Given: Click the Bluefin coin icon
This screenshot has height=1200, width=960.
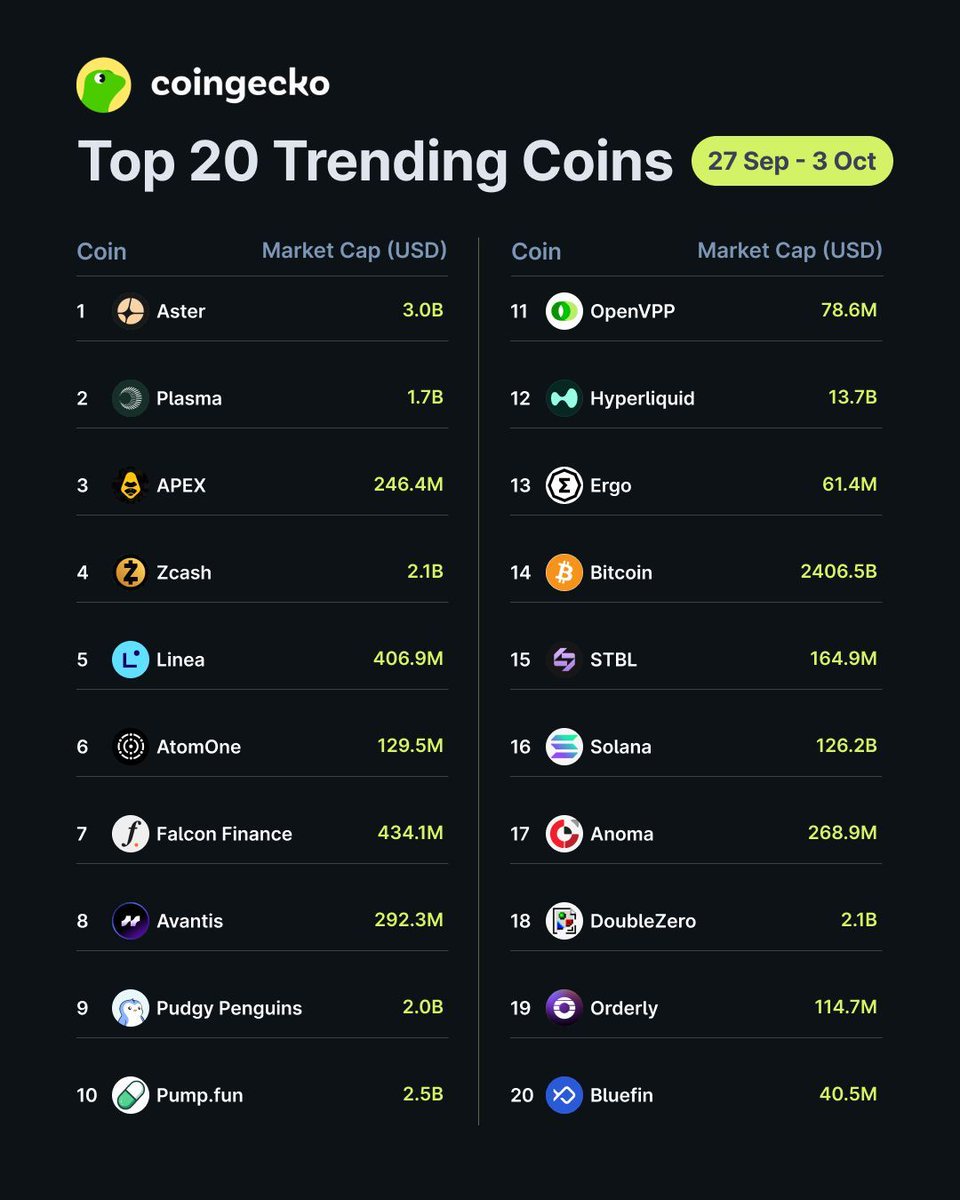Looking at the screenshot, I should [564, 1095].
